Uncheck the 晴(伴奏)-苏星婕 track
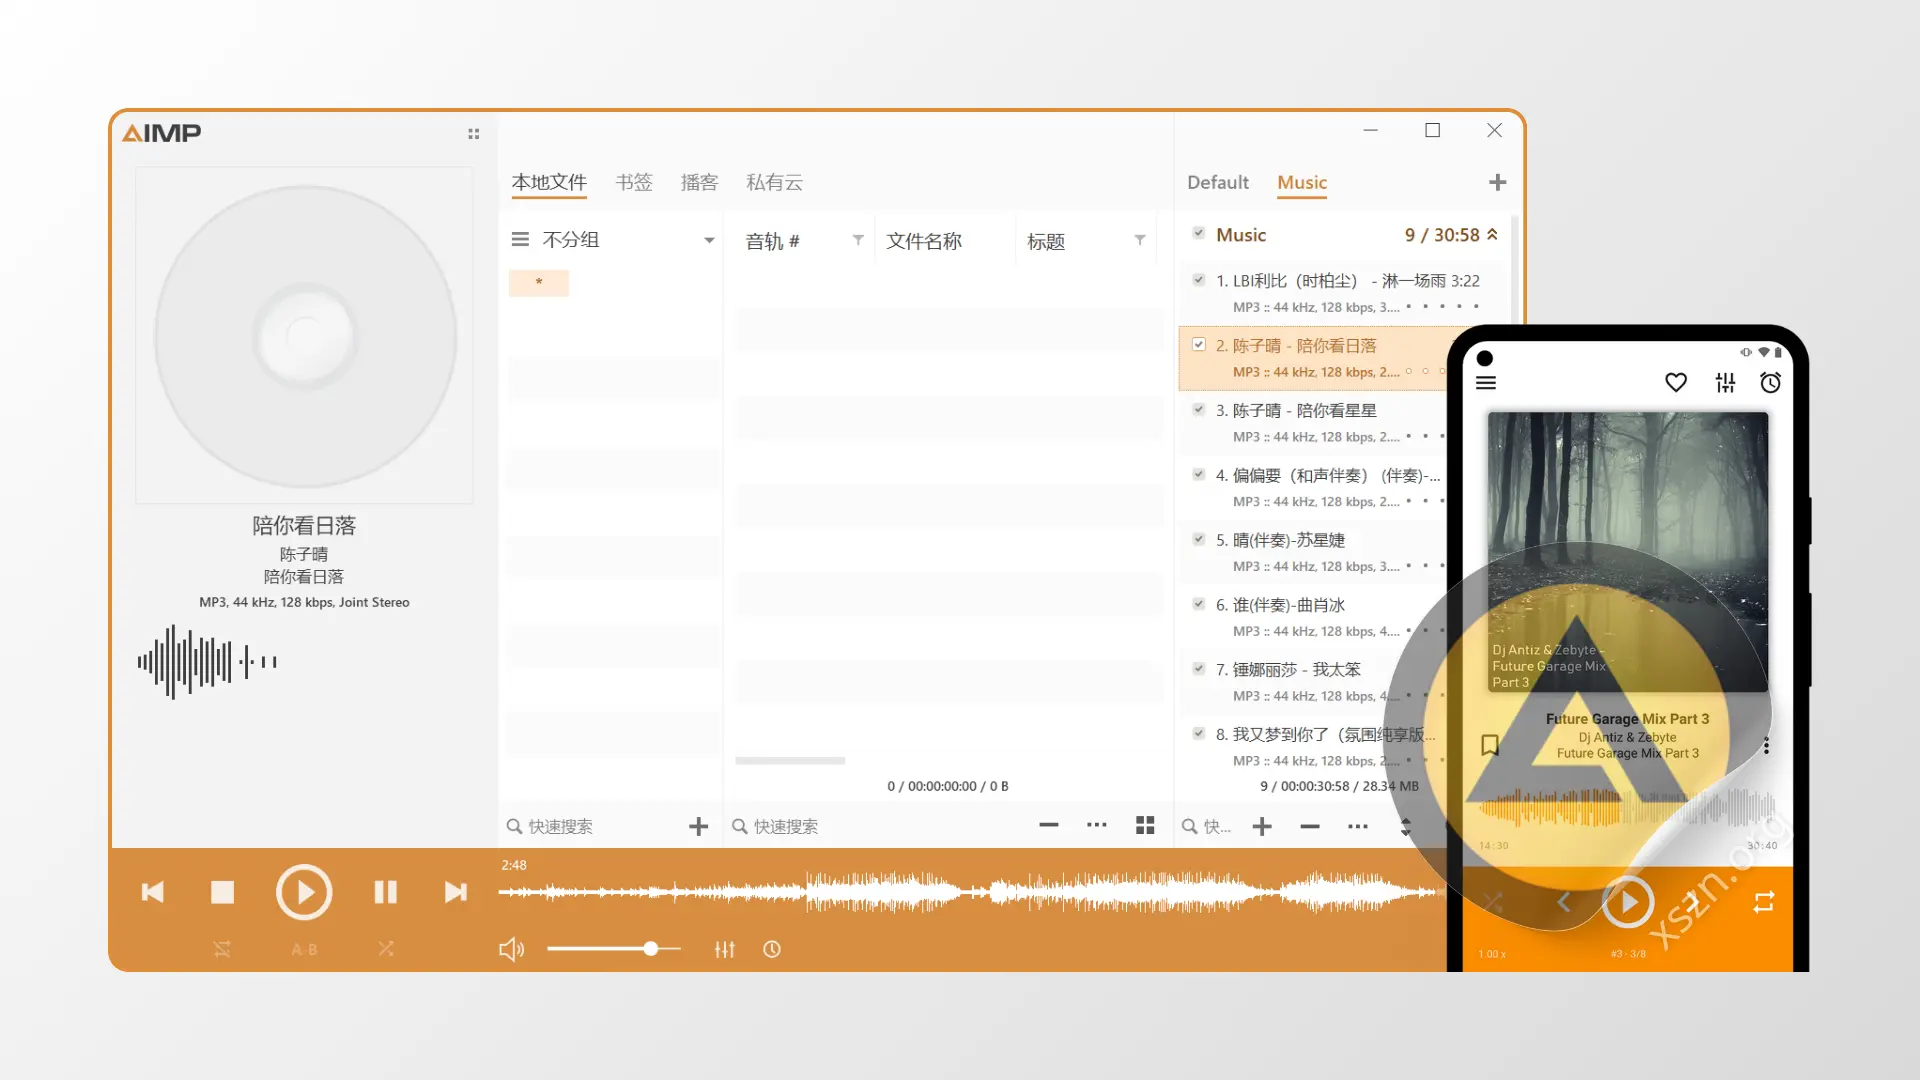 (1199, 540)
